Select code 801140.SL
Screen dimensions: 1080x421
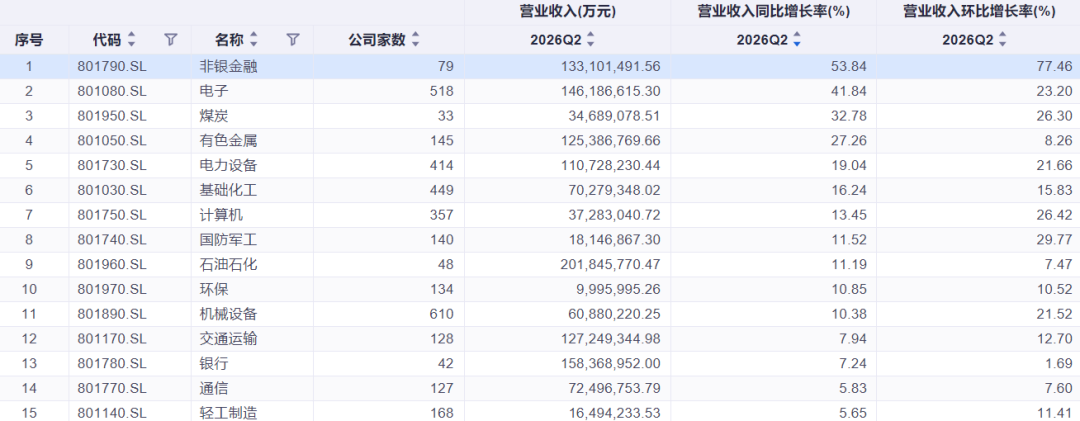(x=112, y=413)
